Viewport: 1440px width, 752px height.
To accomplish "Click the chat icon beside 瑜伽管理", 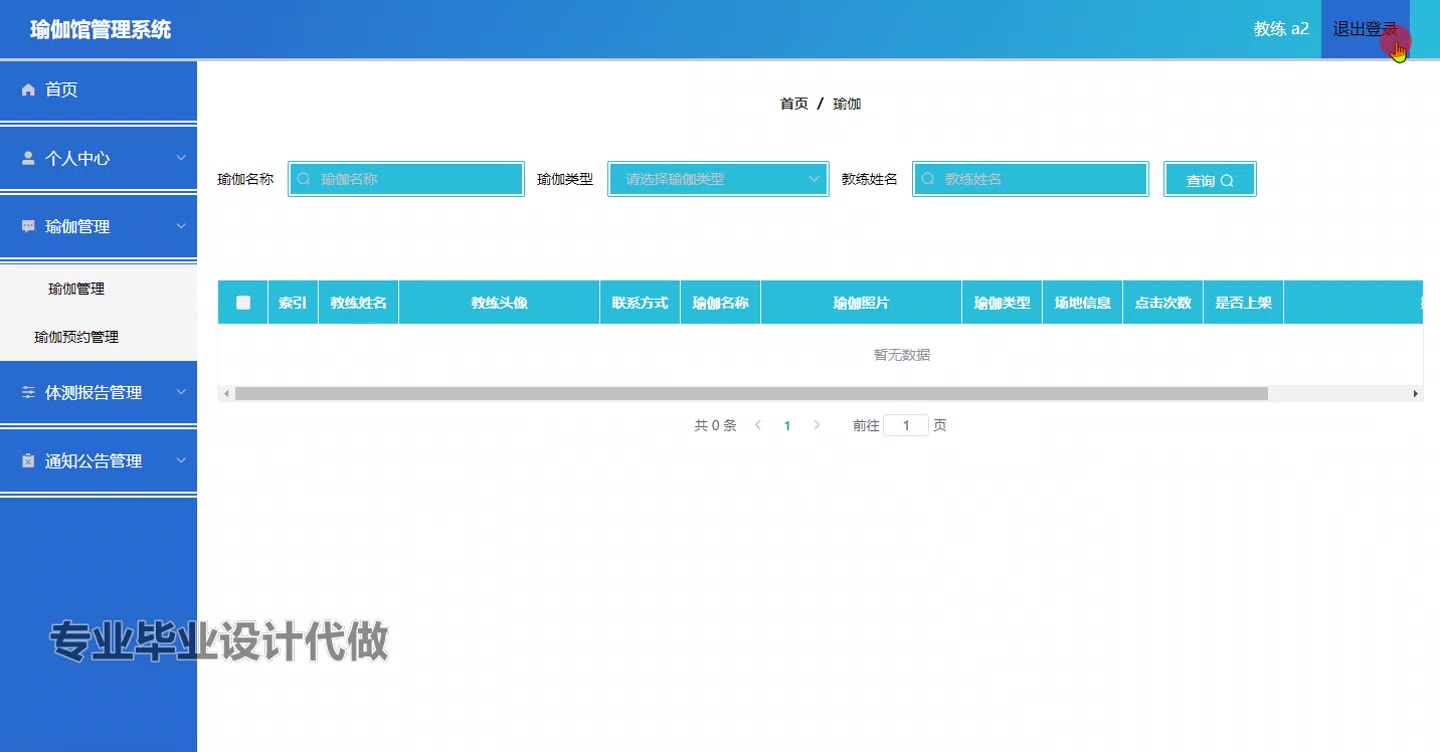I will click(28, 226).
